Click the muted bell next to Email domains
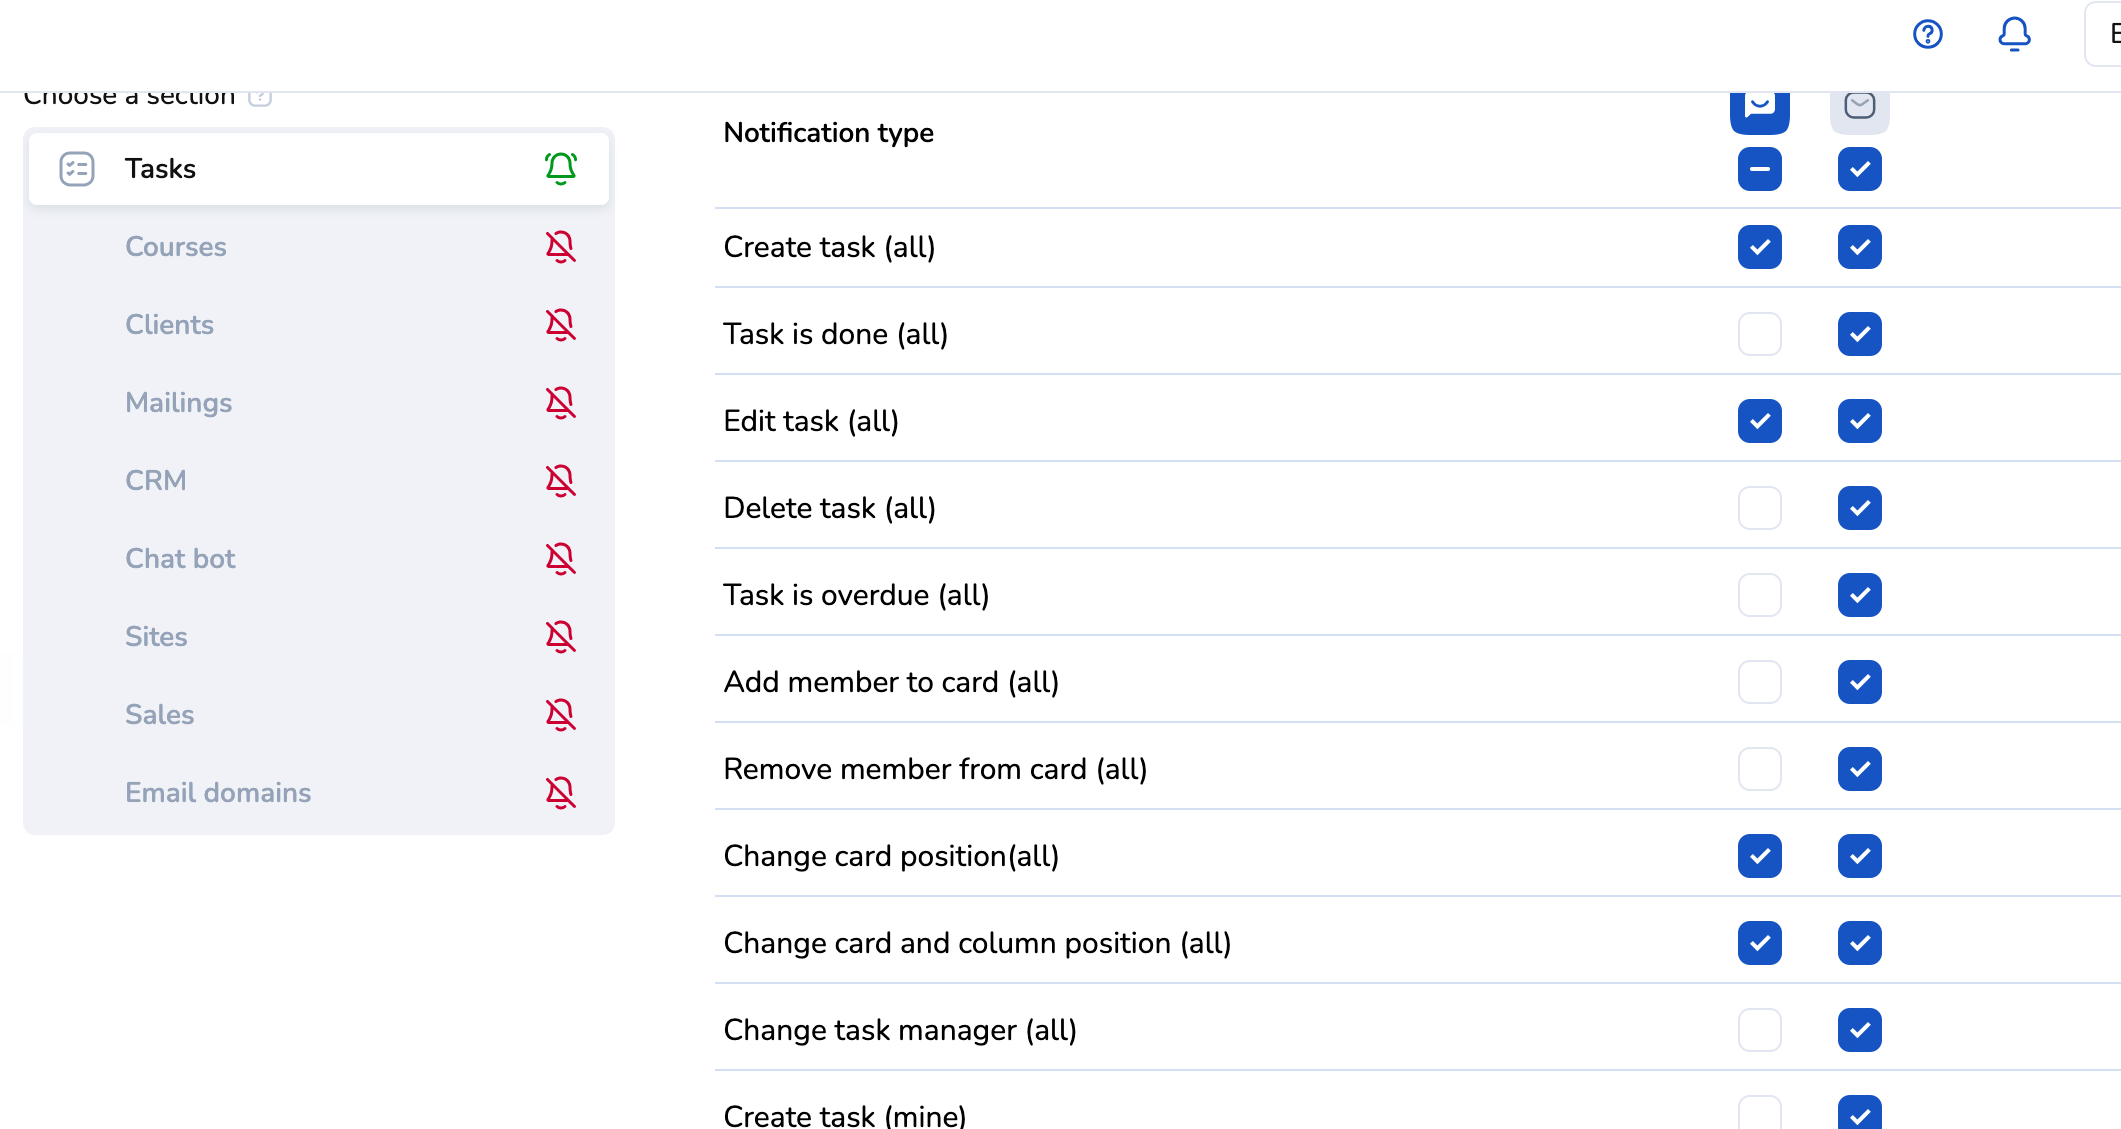 [561, 792]
